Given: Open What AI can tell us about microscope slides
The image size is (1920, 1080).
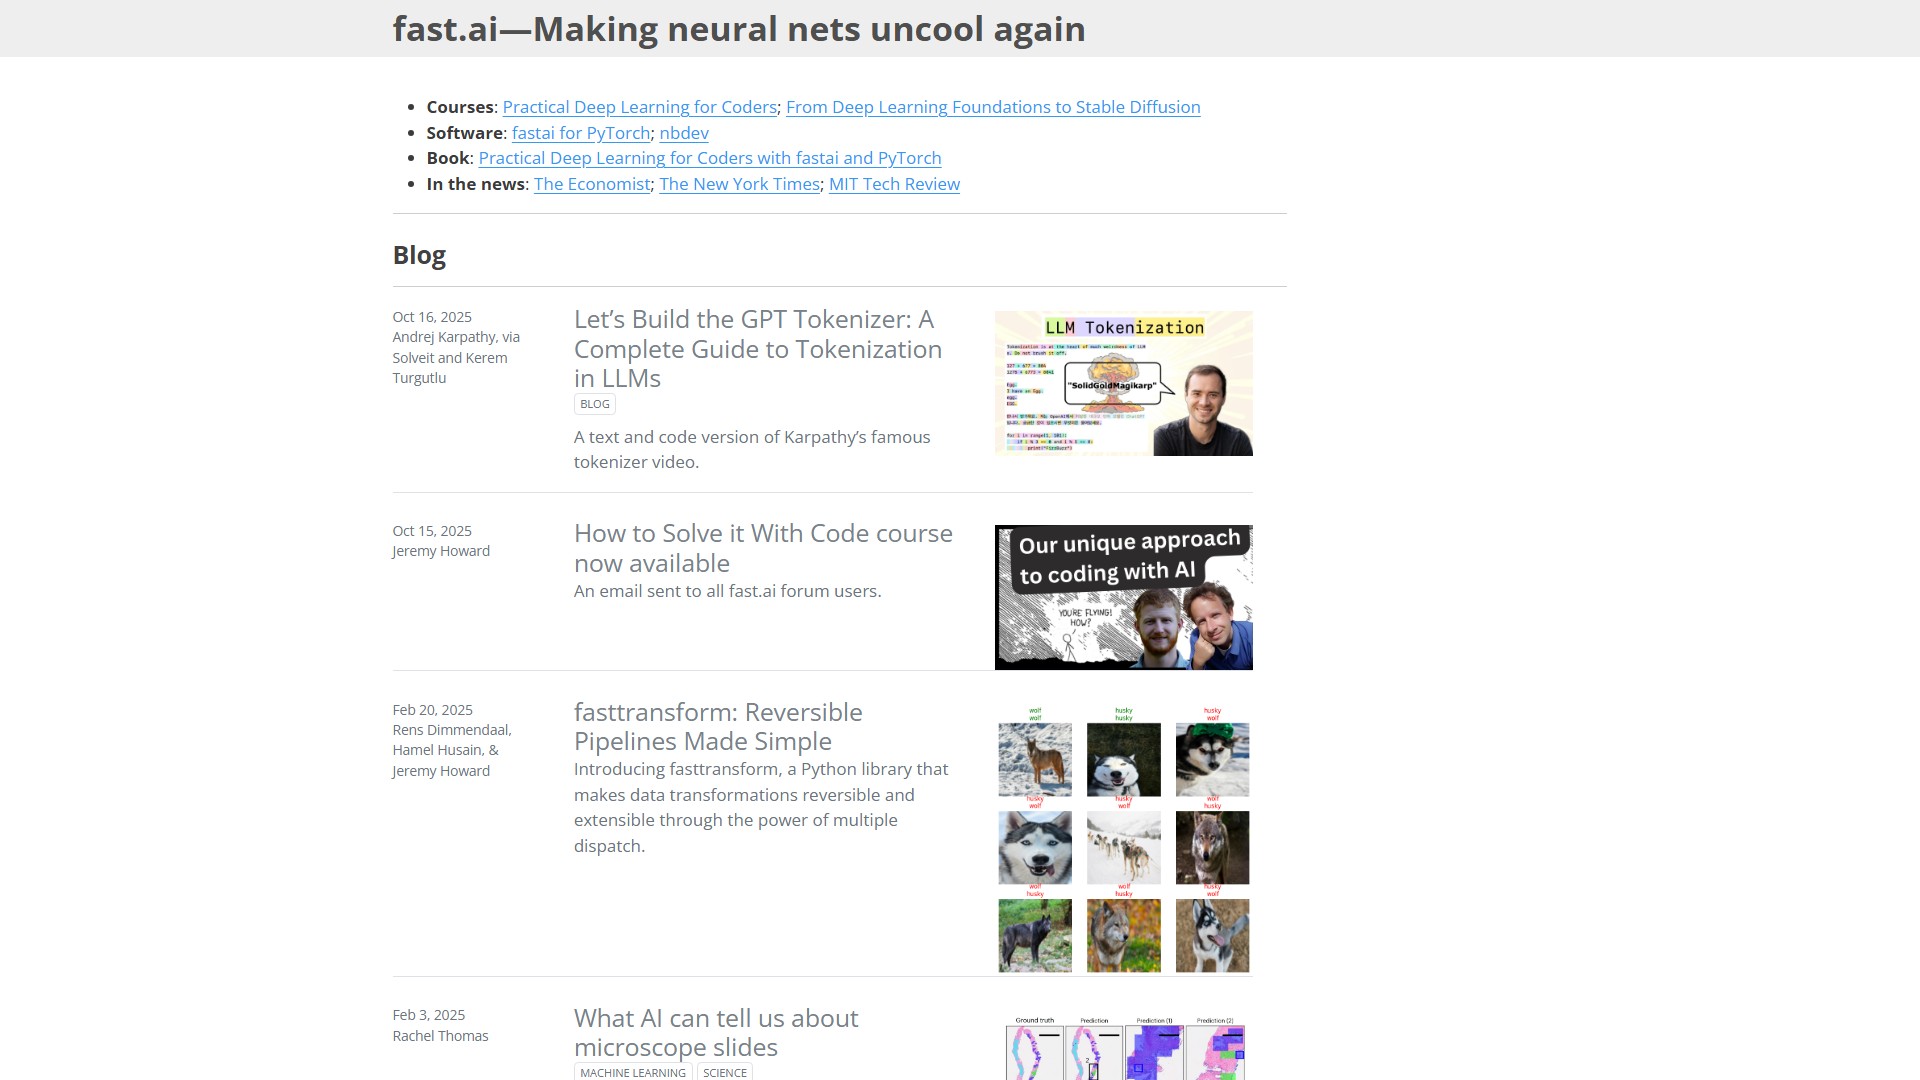Looking at the screenshot, I should coord(716,1033).
